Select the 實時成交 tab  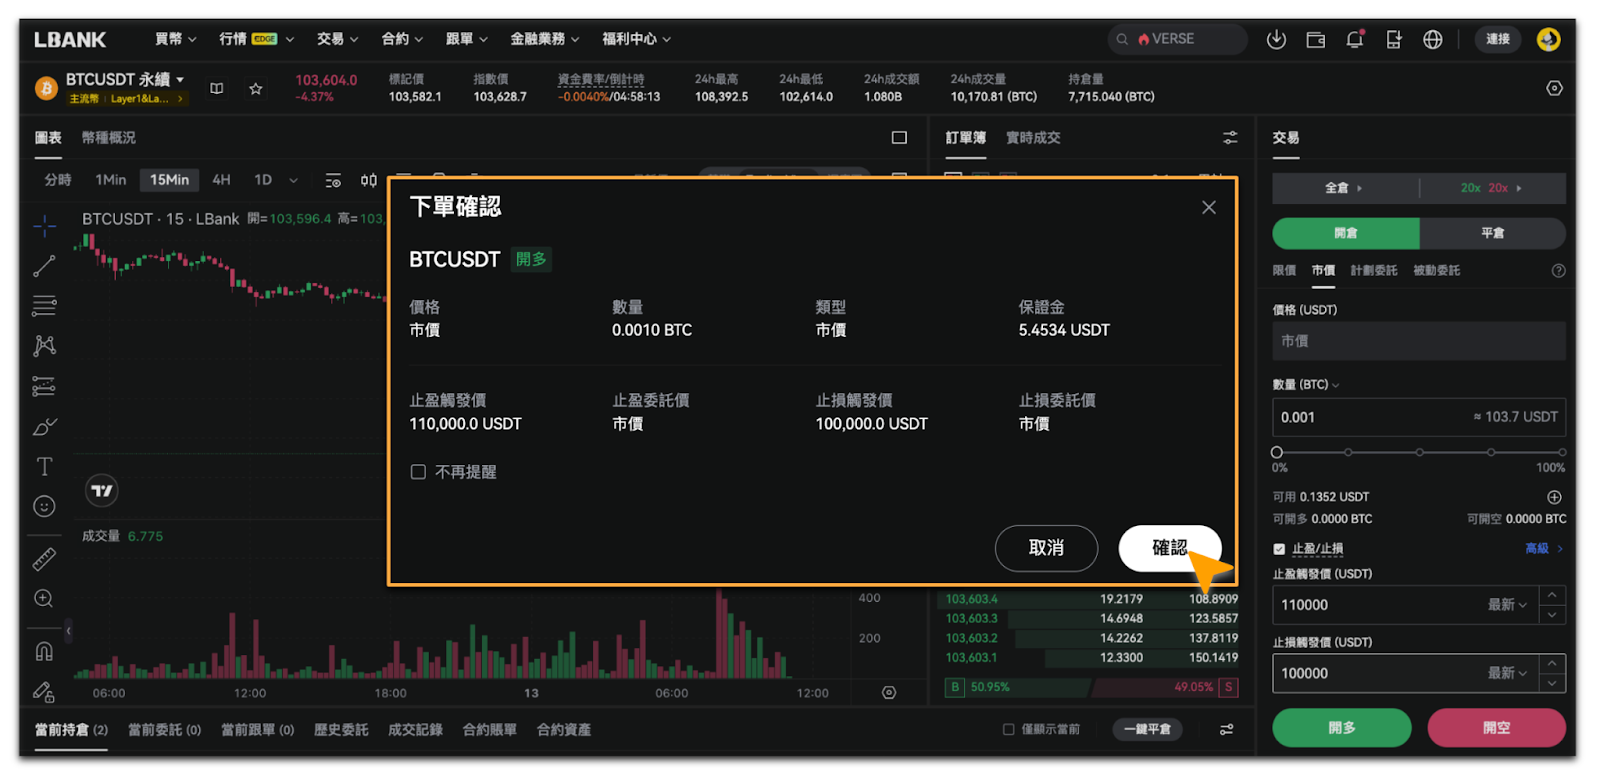coord(1033,138)
